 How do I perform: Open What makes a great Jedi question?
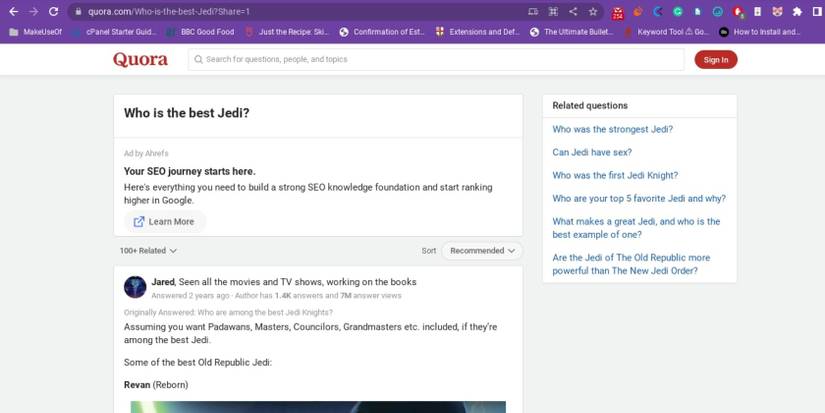point(636,228)
